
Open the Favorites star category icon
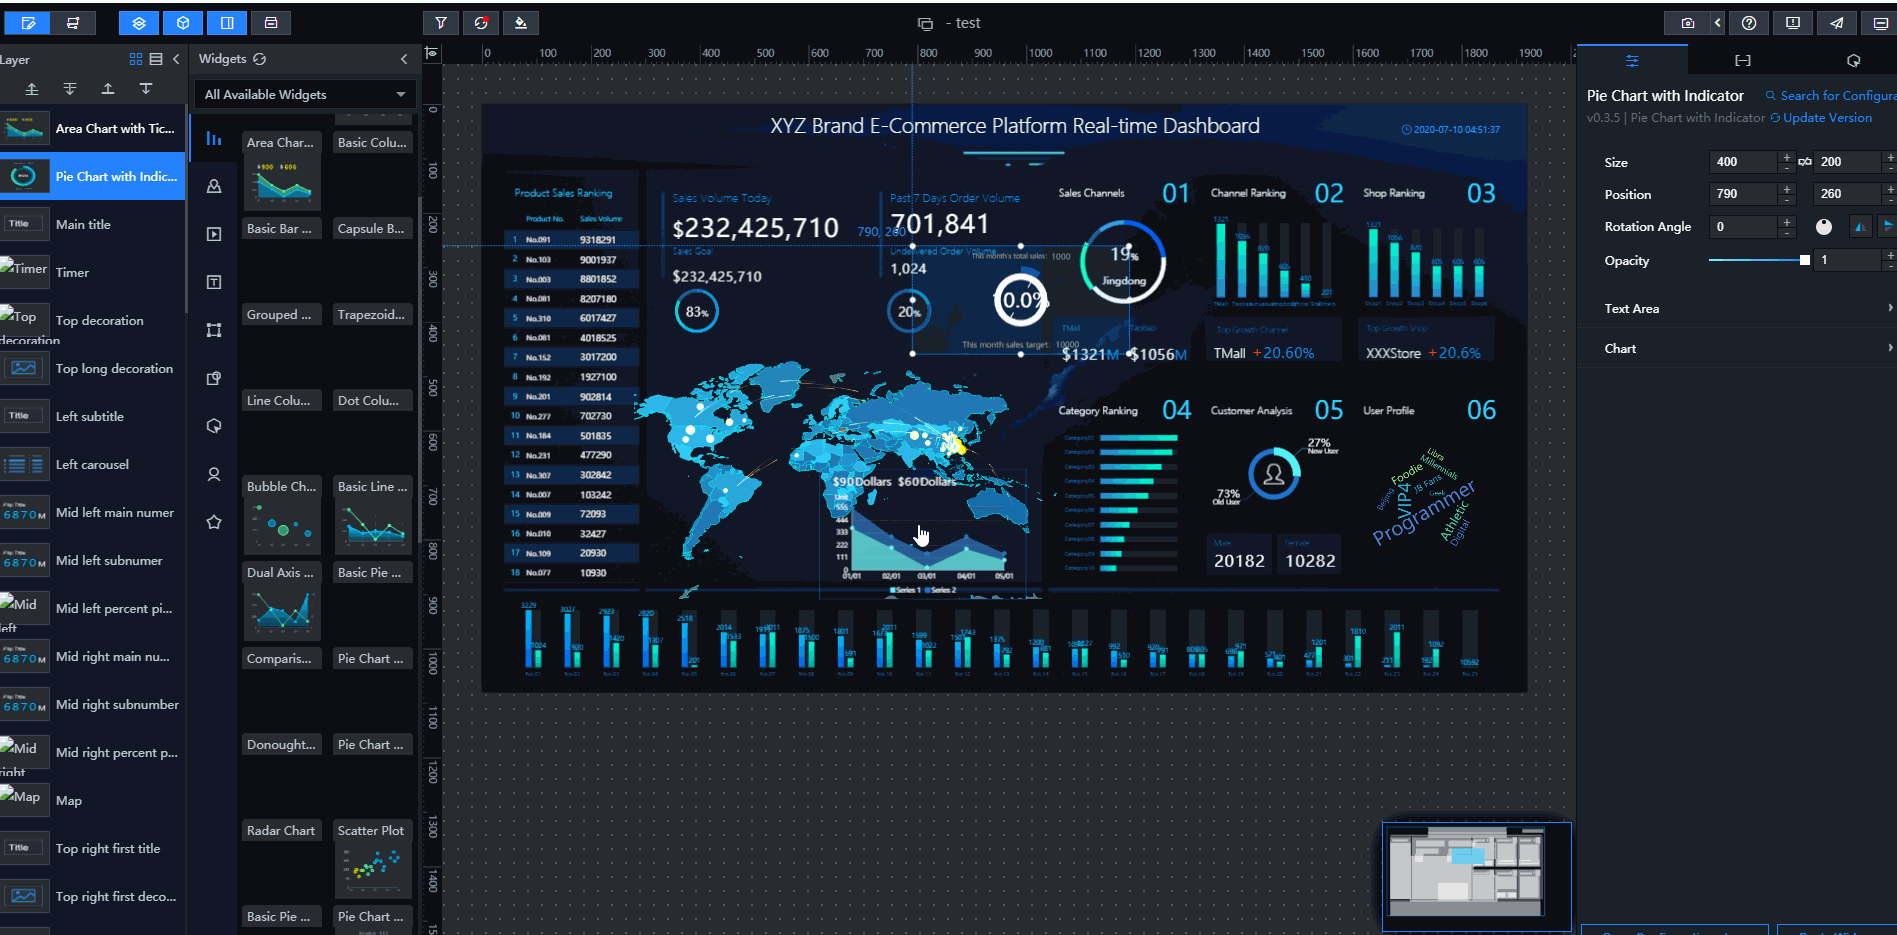click(214, 522)
